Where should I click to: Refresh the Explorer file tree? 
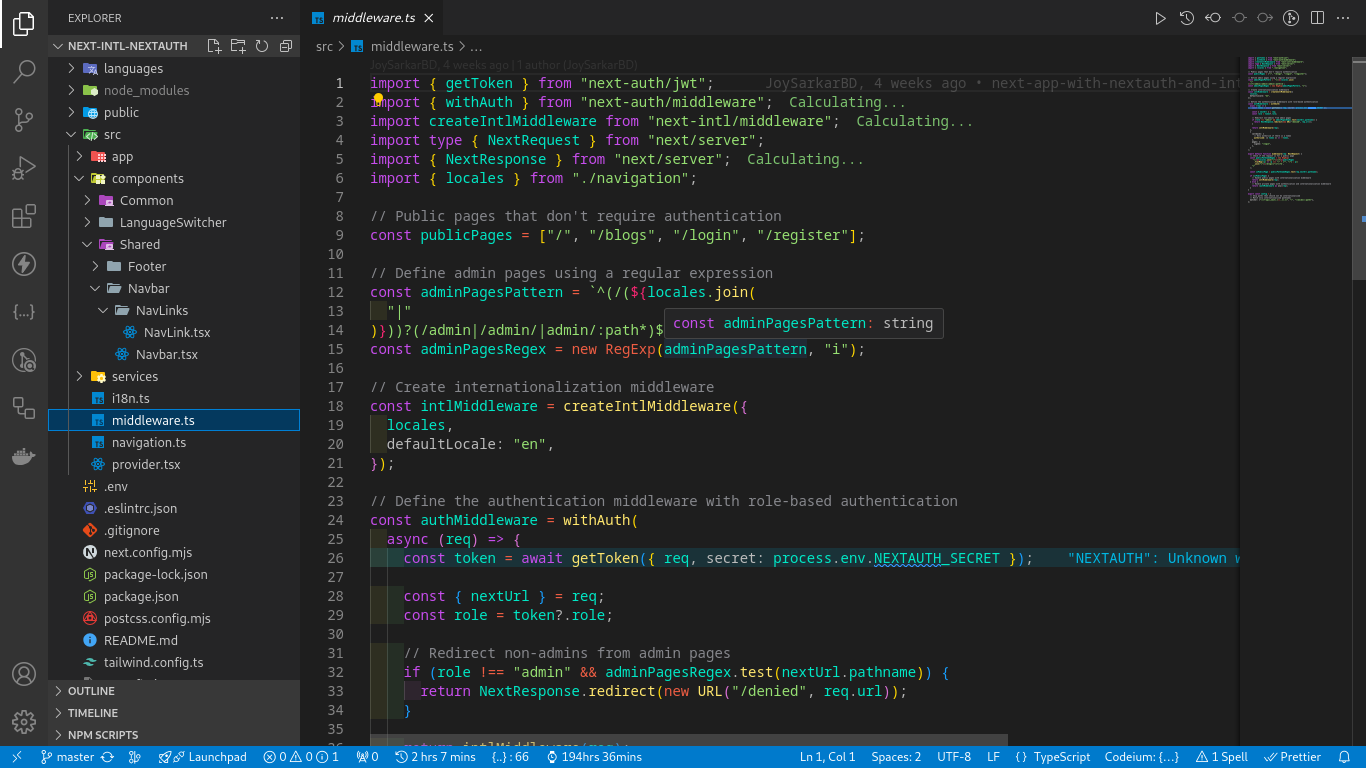click(x=262, y=46)
